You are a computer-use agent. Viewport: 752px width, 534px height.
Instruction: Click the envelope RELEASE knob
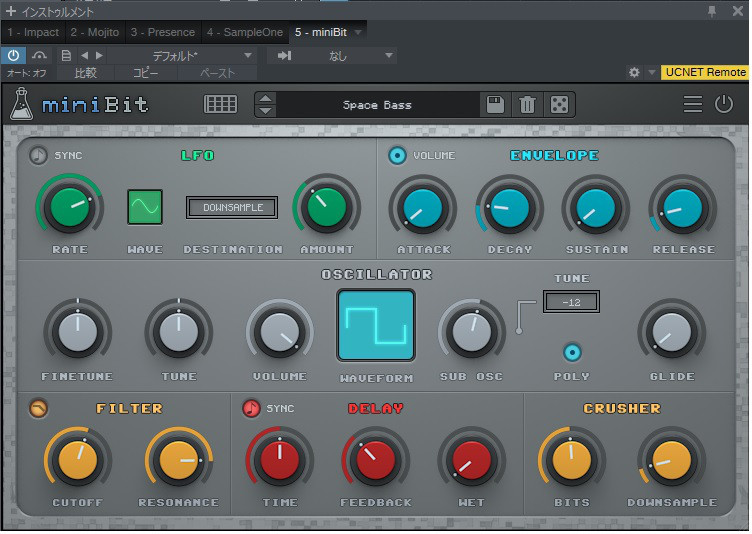(682, 208)
